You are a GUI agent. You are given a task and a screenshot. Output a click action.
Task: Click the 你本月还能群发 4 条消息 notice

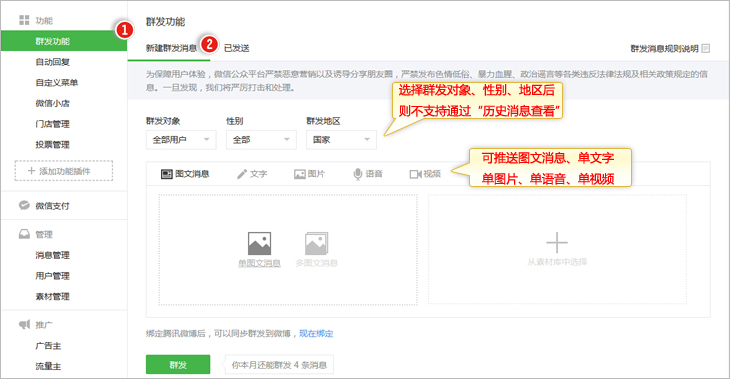pos(279,365)
